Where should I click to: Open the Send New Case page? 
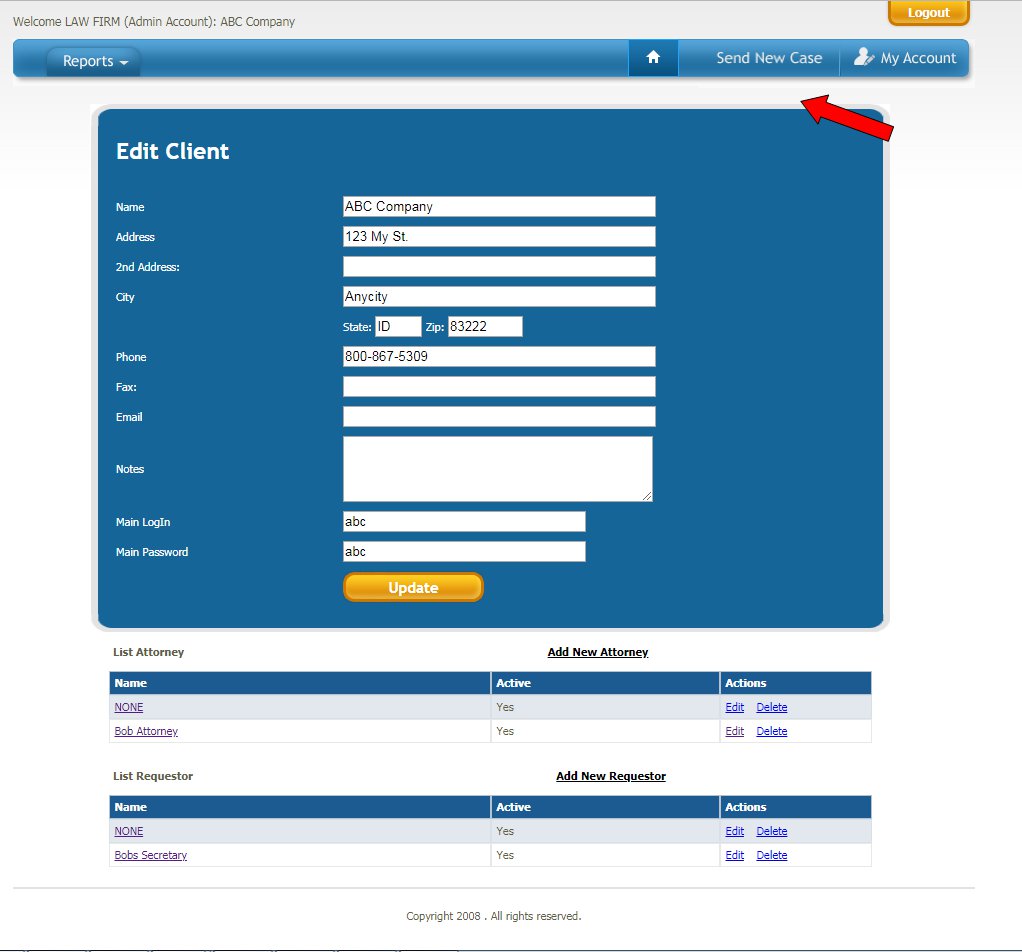pyautogui.click(x=769, y=58)
